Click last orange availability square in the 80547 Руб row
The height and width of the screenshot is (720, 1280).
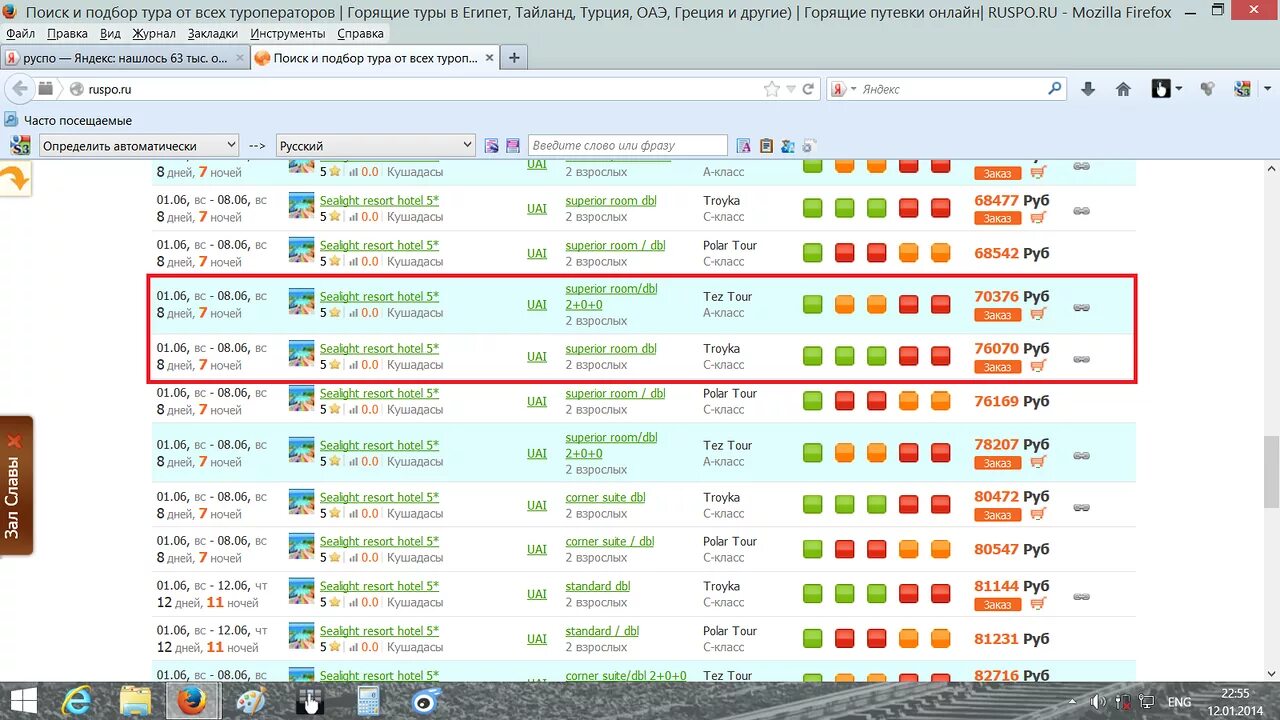click(x=940, y=549)
